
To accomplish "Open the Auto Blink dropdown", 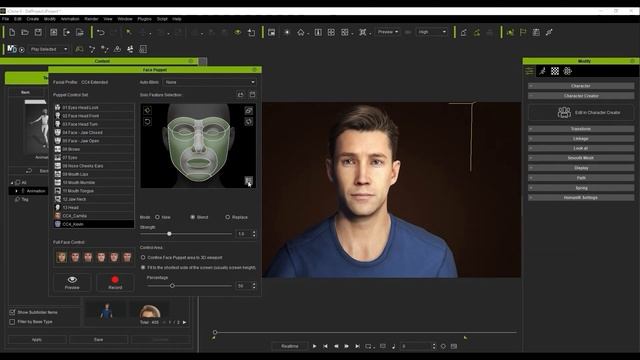I will click(x=209, y=82).
